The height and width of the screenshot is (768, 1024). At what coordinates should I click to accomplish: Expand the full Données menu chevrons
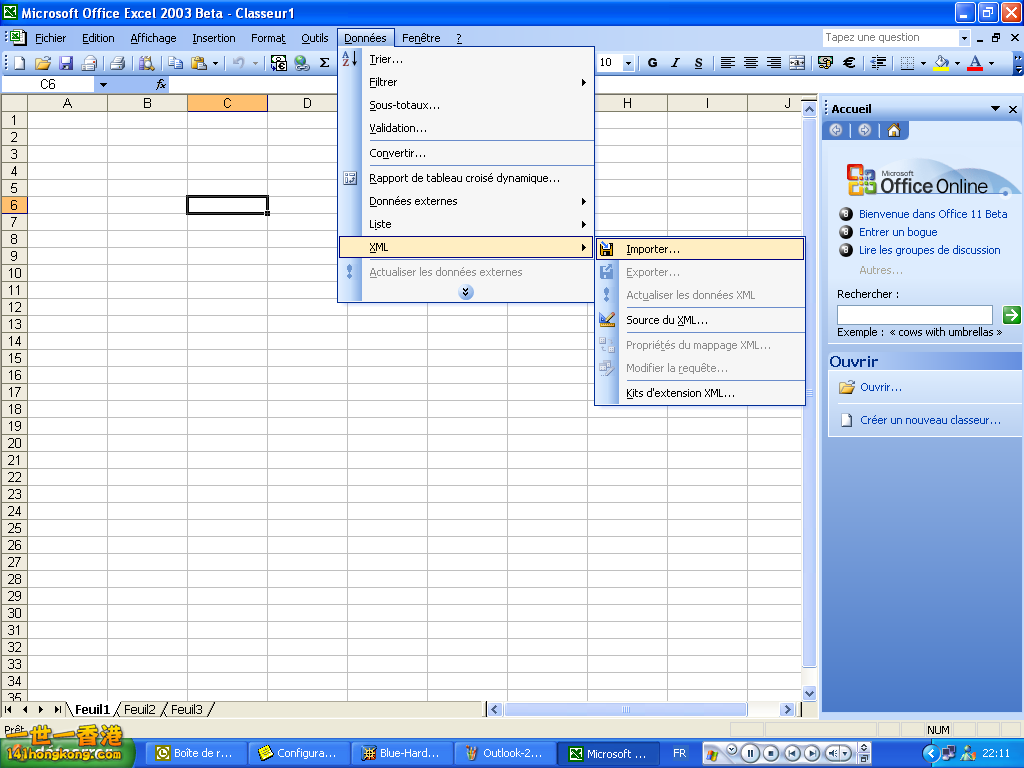466,292
